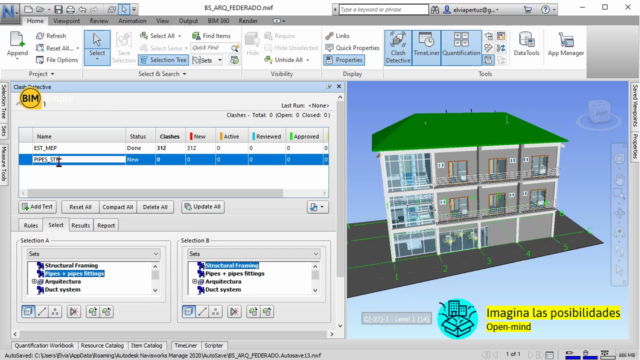Click the keyword search input field
The image size is (640, 360).
pyautogui.click(x=384, y=9)
